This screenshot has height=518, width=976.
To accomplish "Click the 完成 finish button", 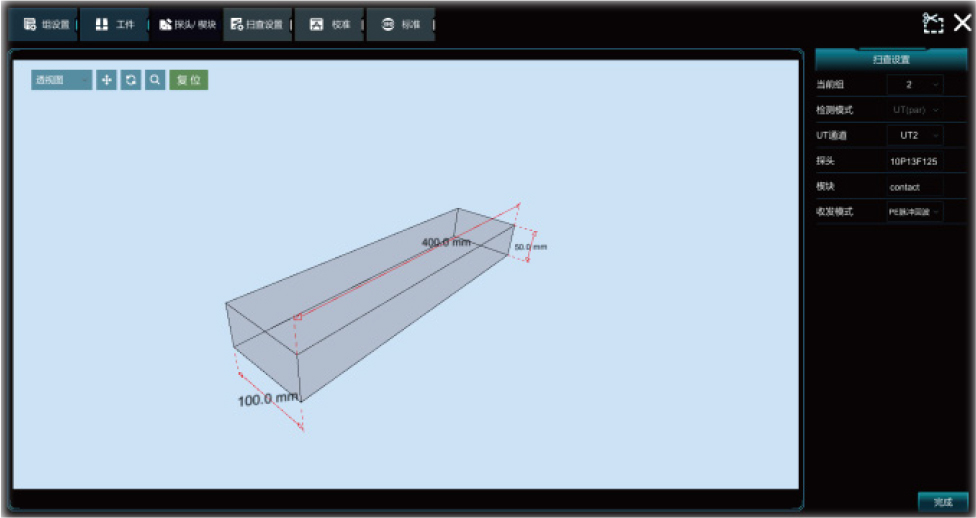I will tap(943, 502).
